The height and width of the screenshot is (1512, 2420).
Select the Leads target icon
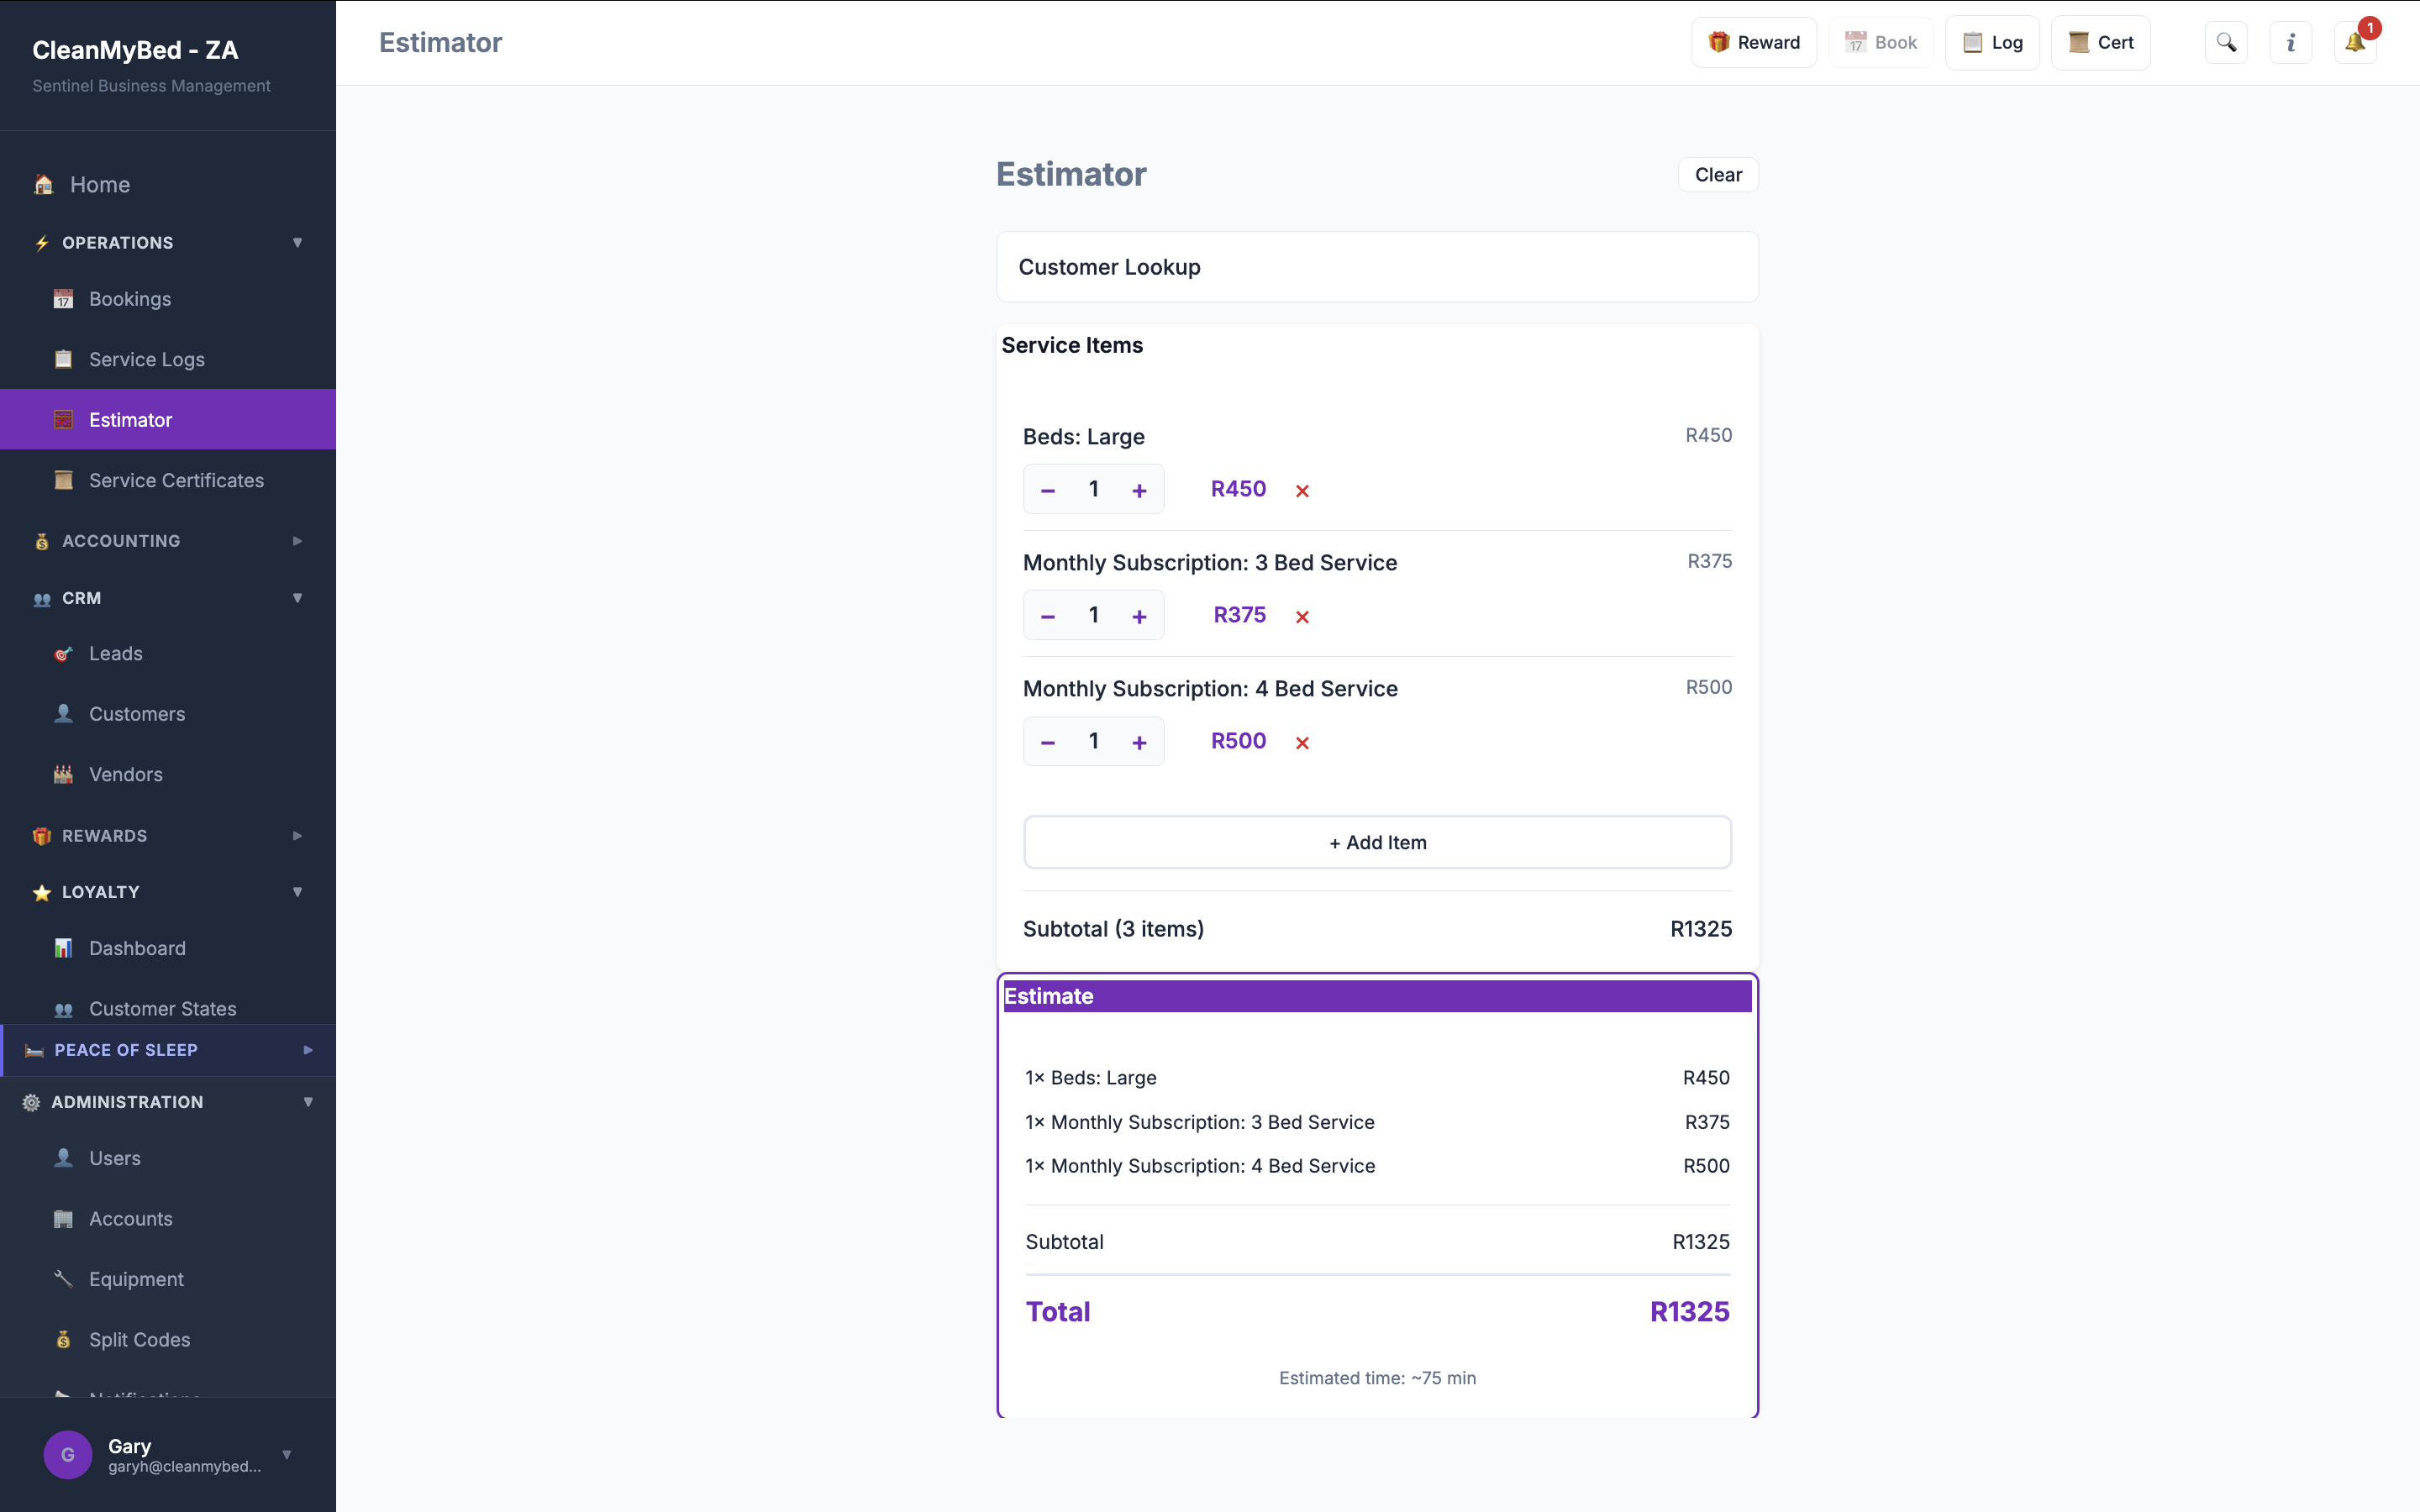click(63, 653)
